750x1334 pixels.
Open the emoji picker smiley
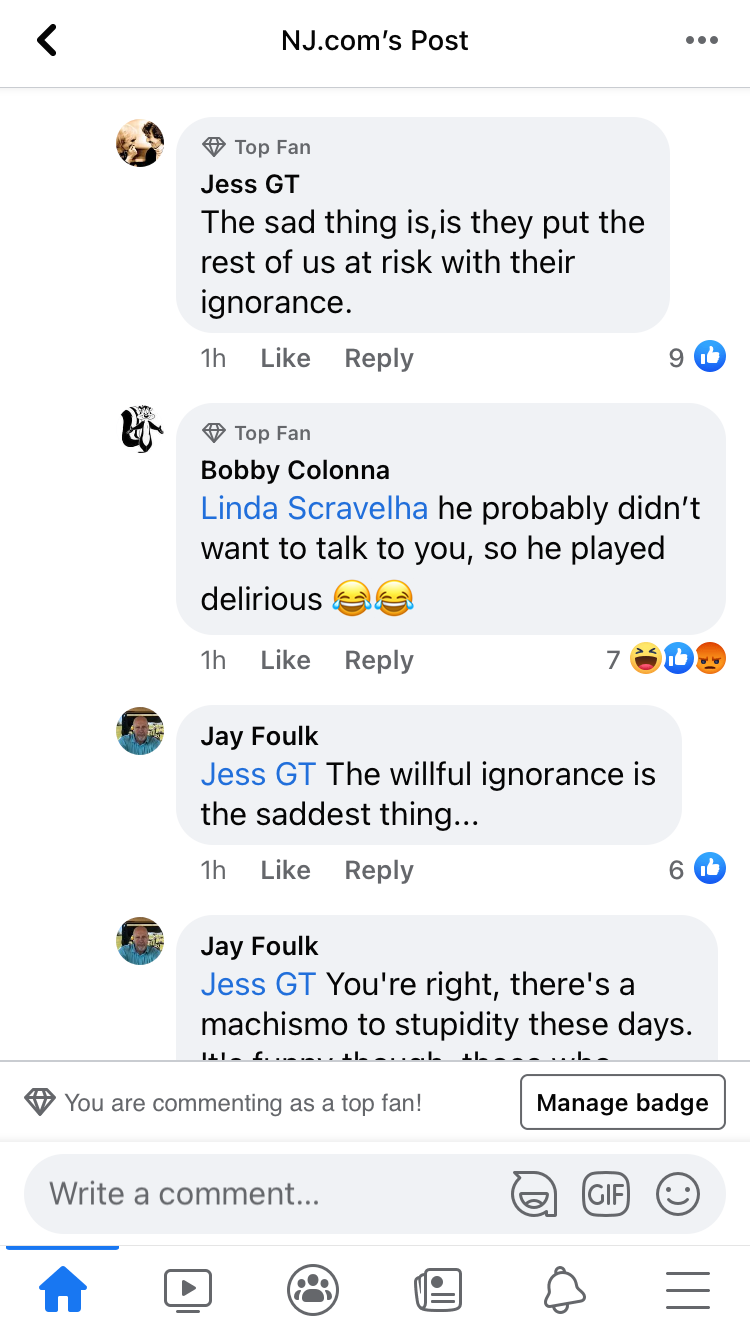coord(678,1193)
